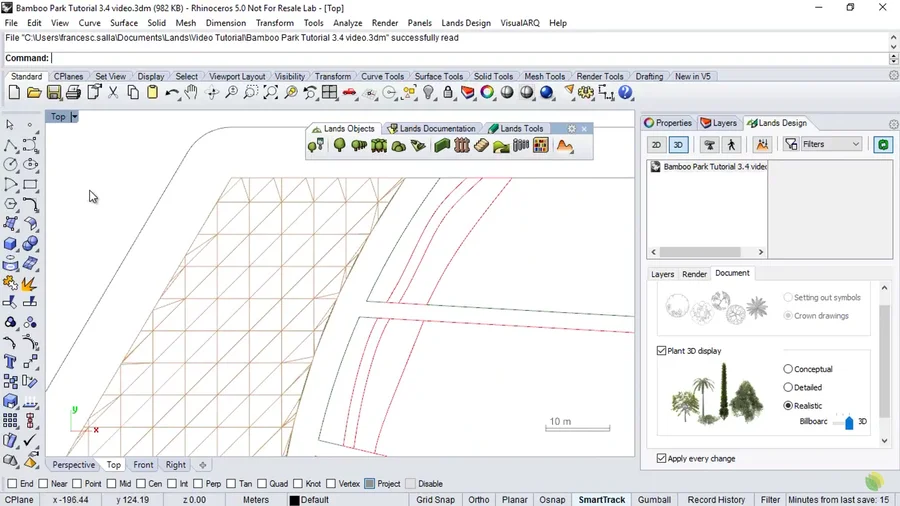Click the orange terrain icon
Screen dimensions: 900x506
pos(565,146)
